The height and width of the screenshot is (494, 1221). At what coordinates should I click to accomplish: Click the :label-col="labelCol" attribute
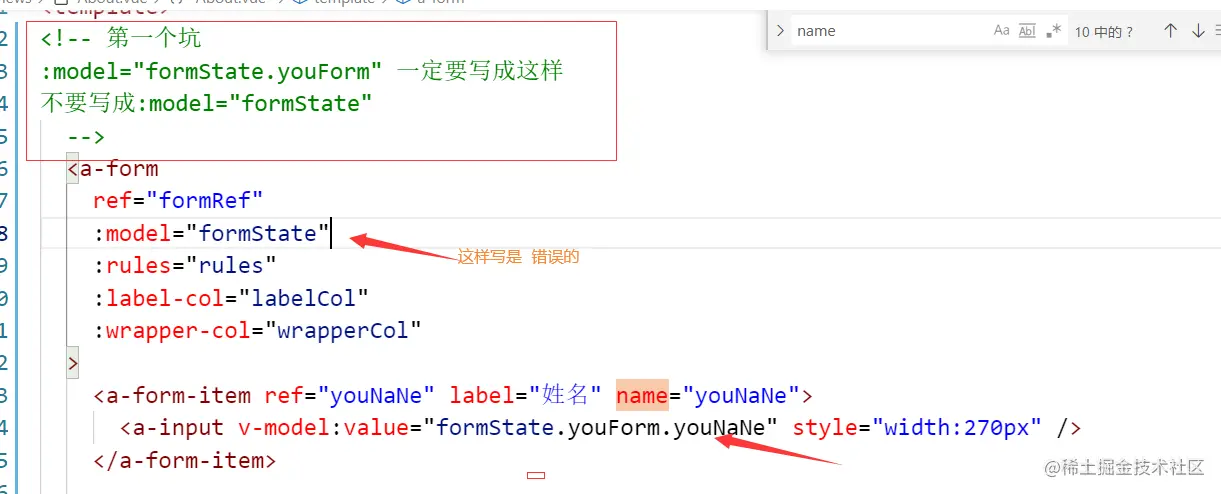[231, 298]
